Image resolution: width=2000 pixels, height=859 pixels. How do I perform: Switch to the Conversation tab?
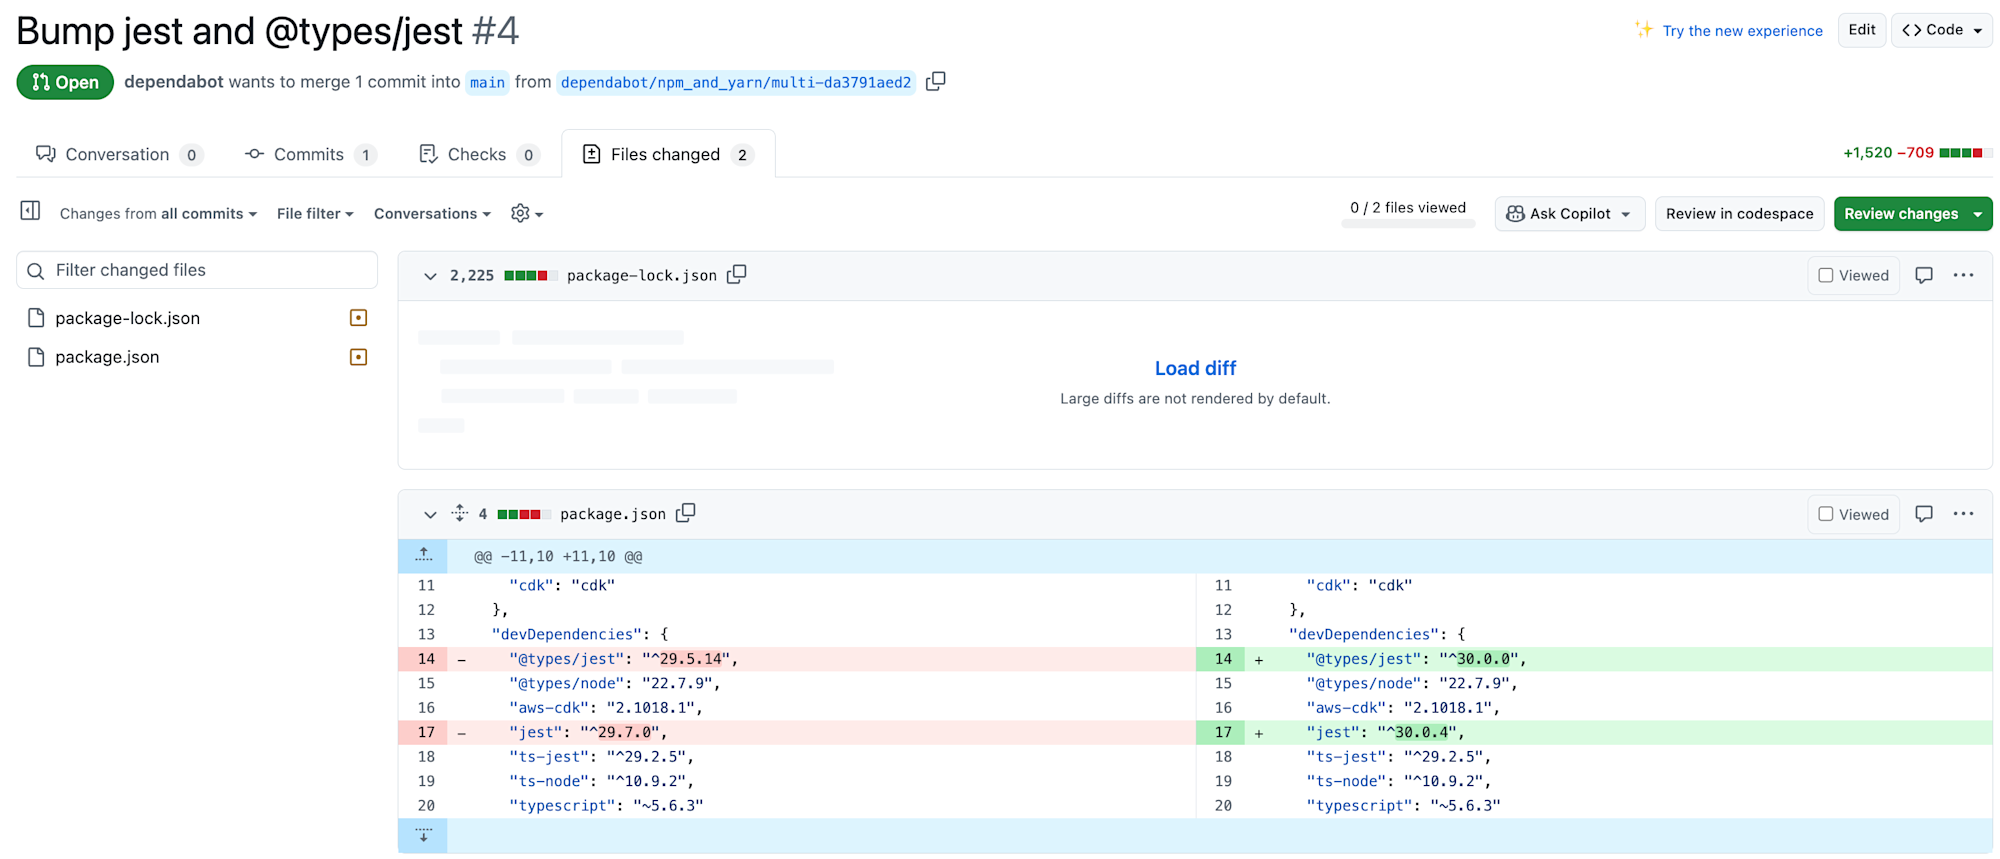coord(119,154)
